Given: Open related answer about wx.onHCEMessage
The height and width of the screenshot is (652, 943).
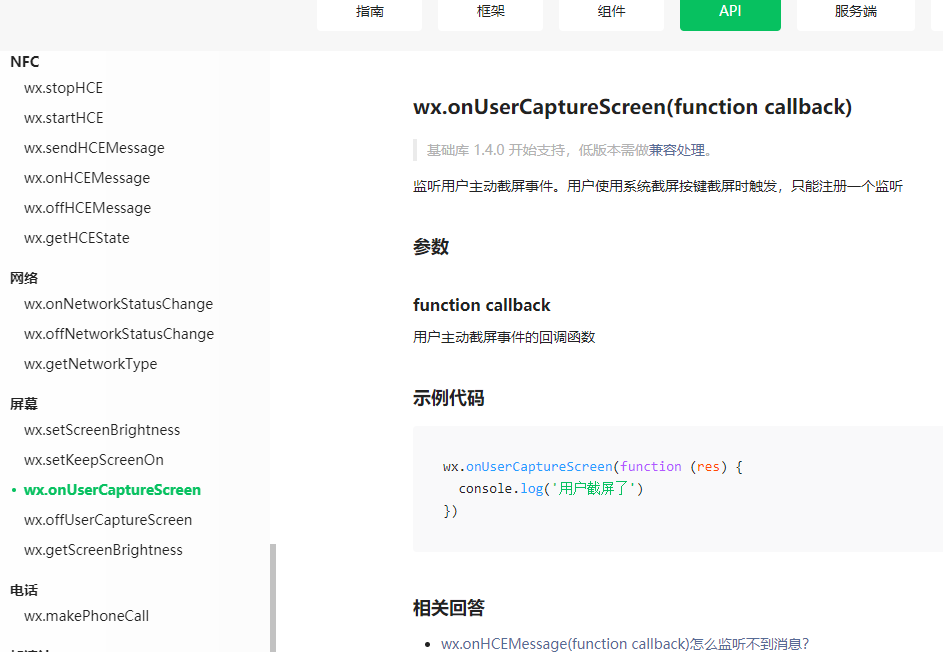Looking at the screenshot, I should (x=624, y=644).
